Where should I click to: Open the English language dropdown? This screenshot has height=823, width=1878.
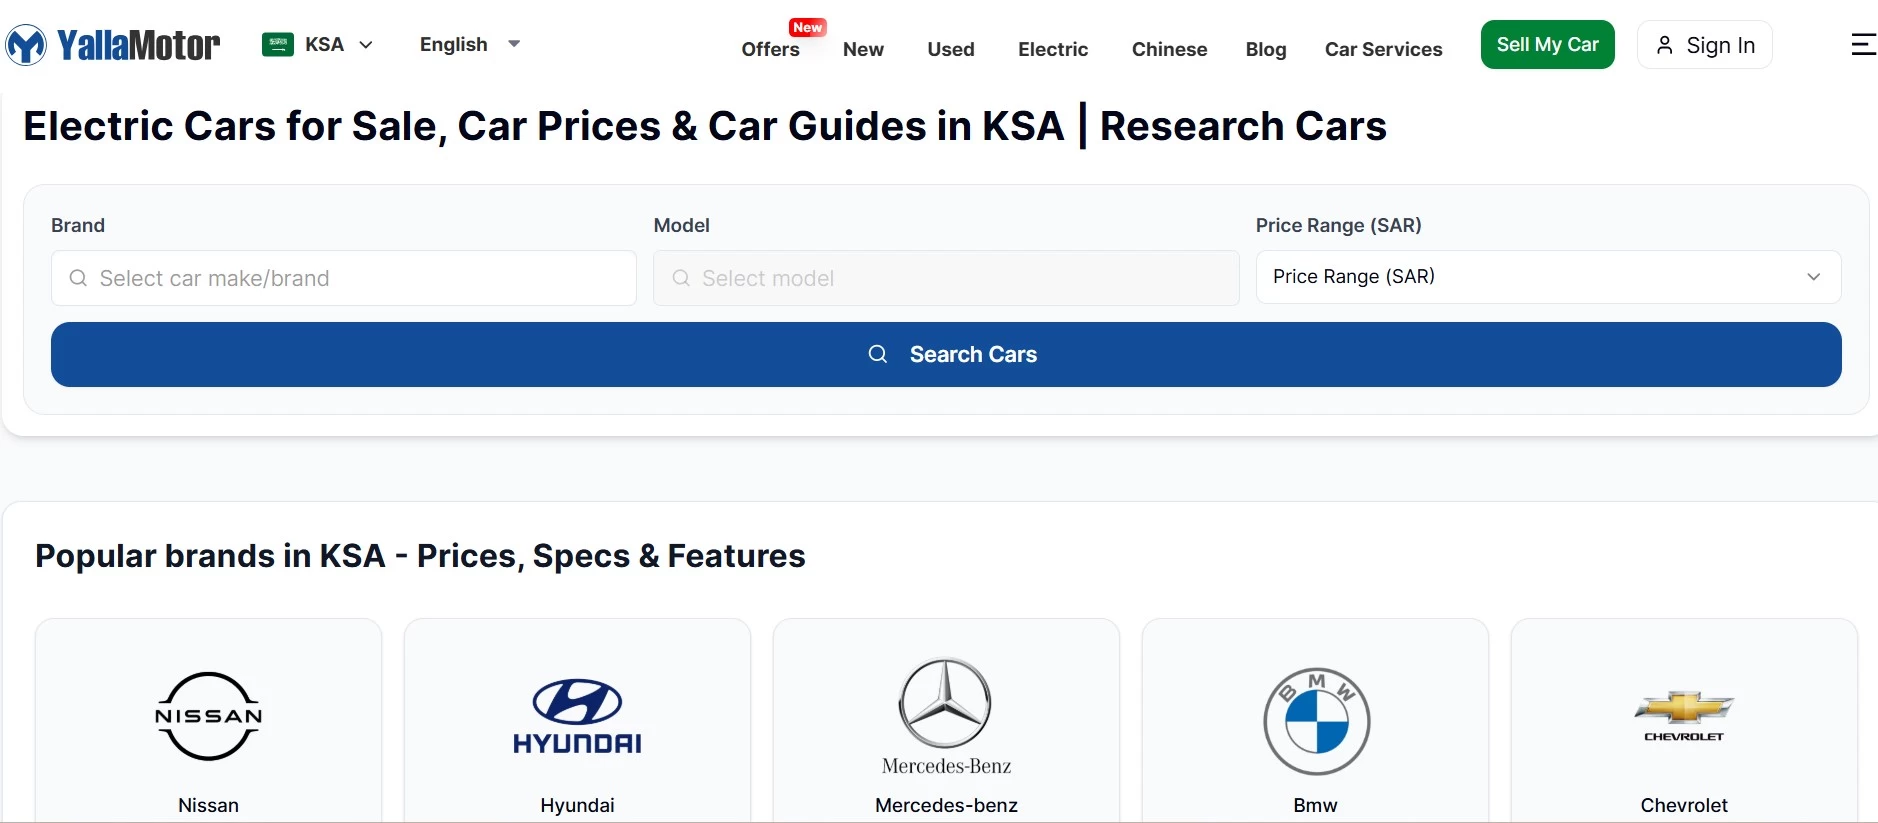470,45
